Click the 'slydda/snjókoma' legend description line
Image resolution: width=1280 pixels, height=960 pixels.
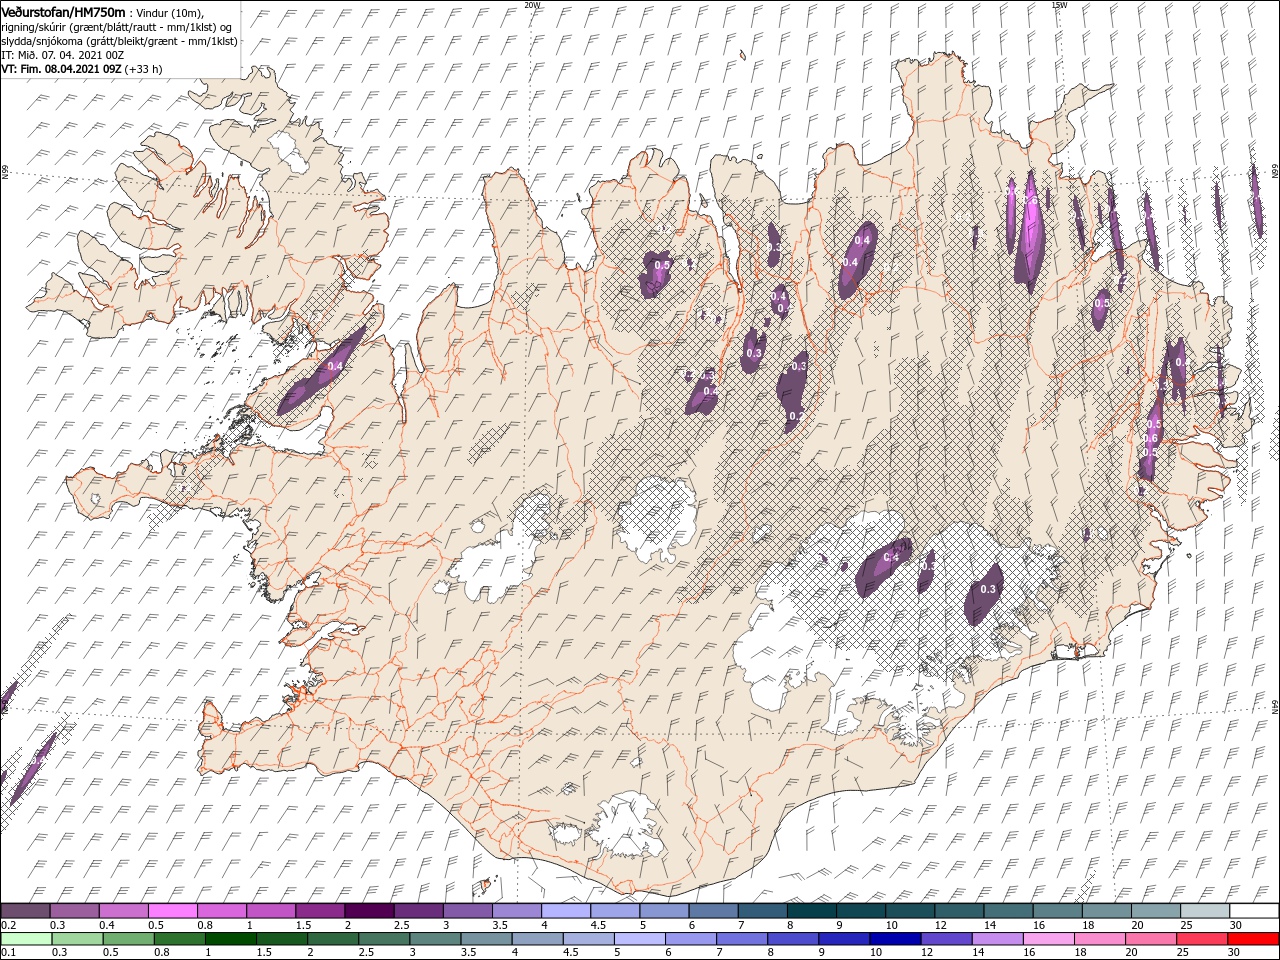(x=119, y=41)
